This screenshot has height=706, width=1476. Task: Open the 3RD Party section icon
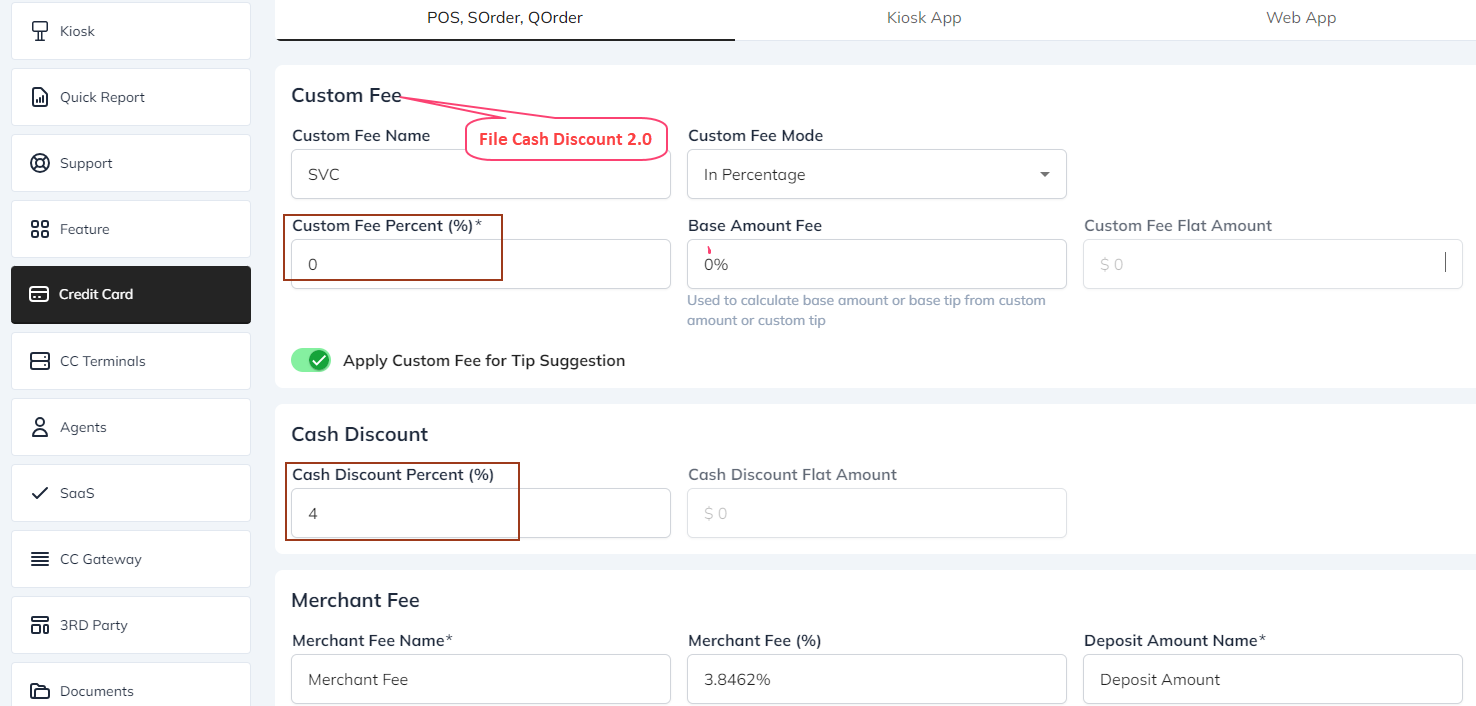[38, 624]
